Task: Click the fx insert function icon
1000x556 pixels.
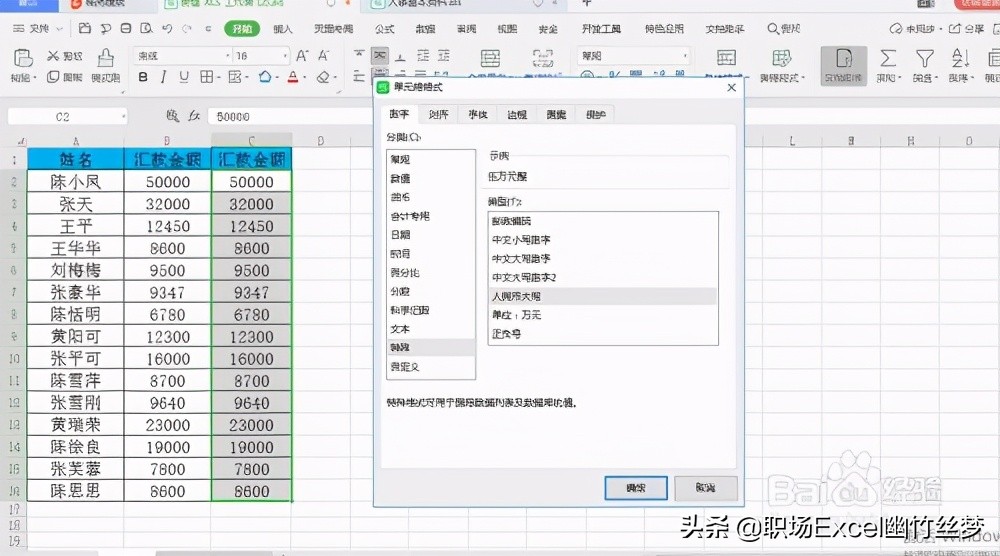Action: click(x=194, y=116)
